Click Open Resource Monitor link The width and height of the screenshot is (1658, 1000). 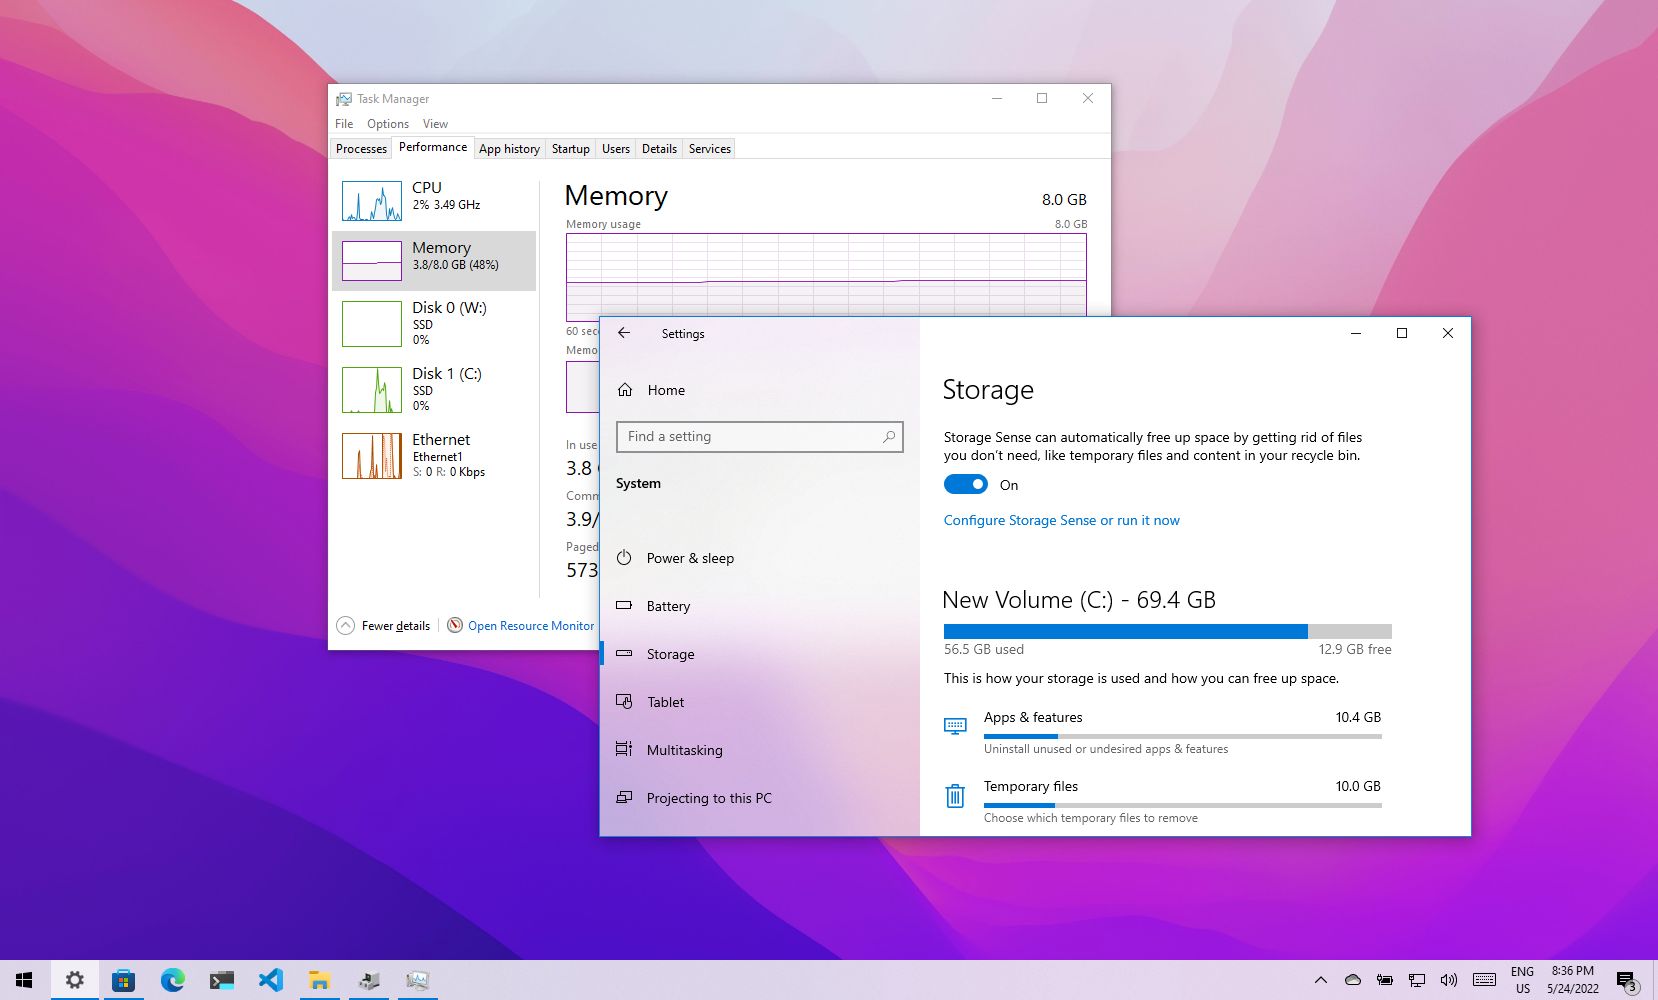coord(530,626)
